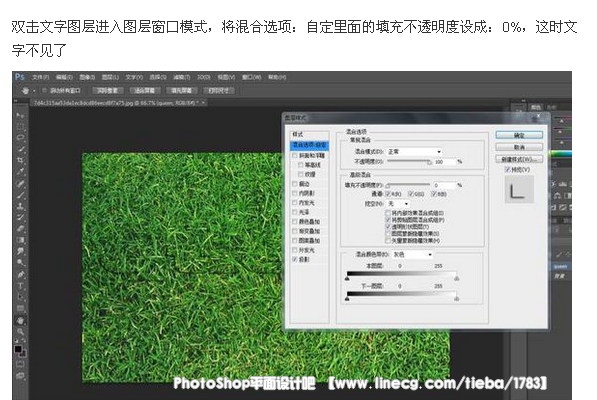Select the Eraser tool
Screen dimensions: 597x400
20,228
